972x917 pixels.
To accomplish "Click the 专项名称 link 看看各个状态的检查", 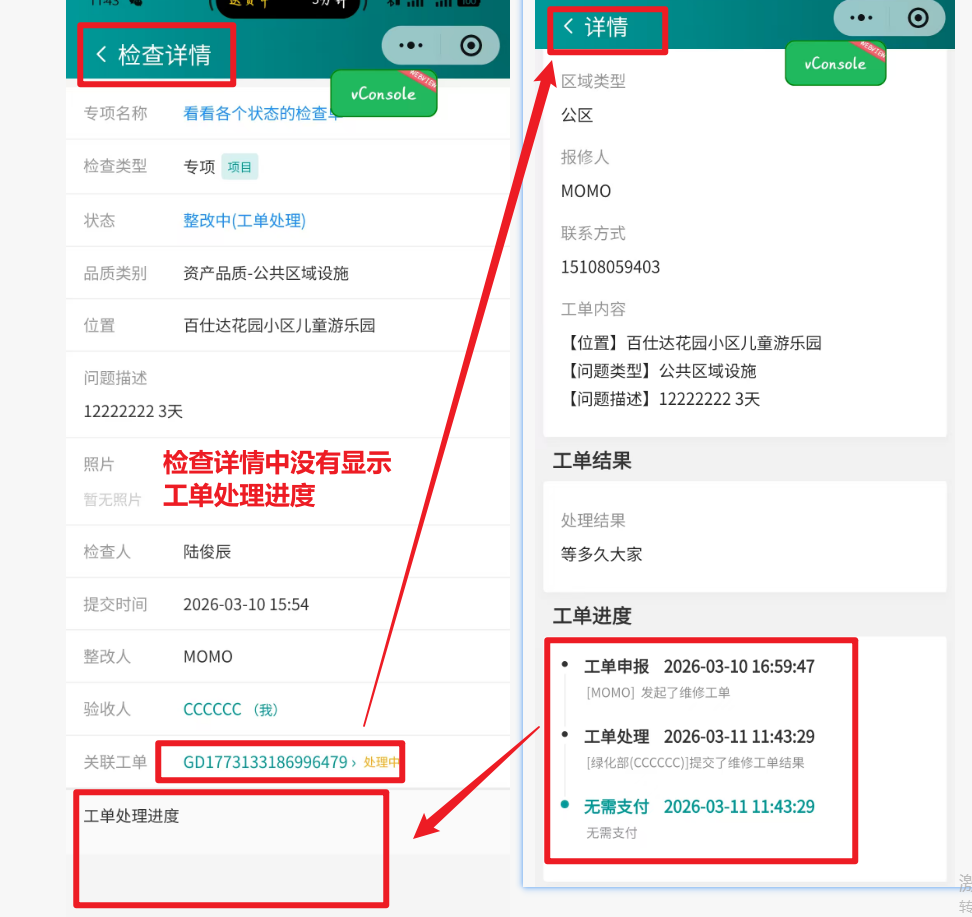I will point(260,114).
